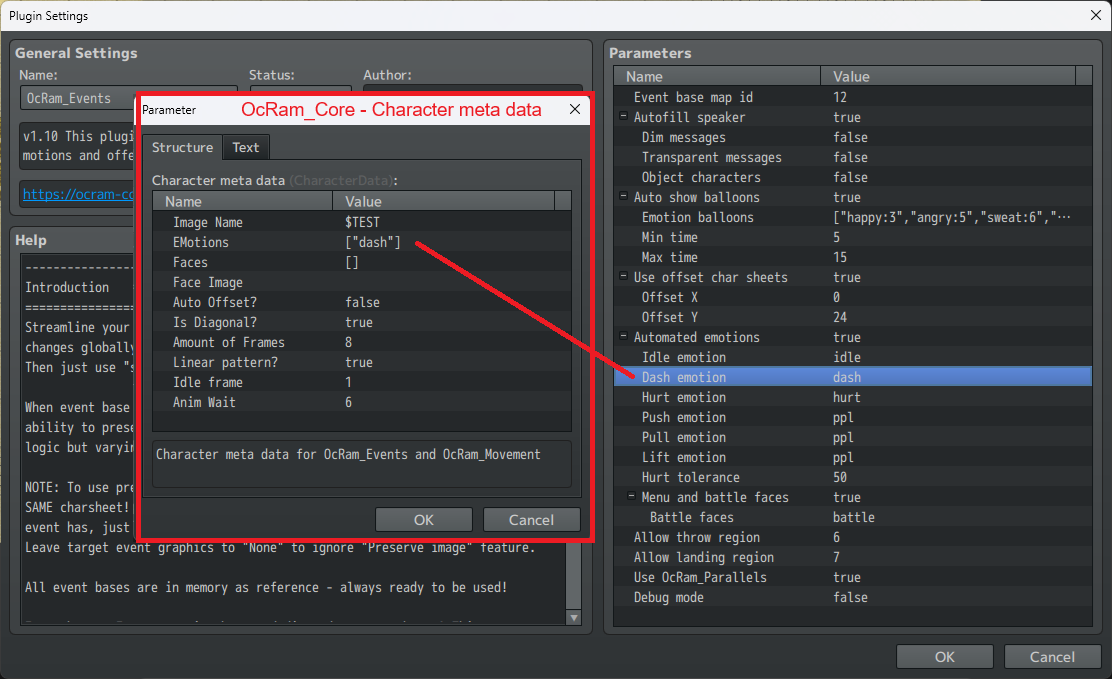The width and height of the screenshot is (1112, 679).
Task: Select the Battle faces parameter
Action: 852,517
